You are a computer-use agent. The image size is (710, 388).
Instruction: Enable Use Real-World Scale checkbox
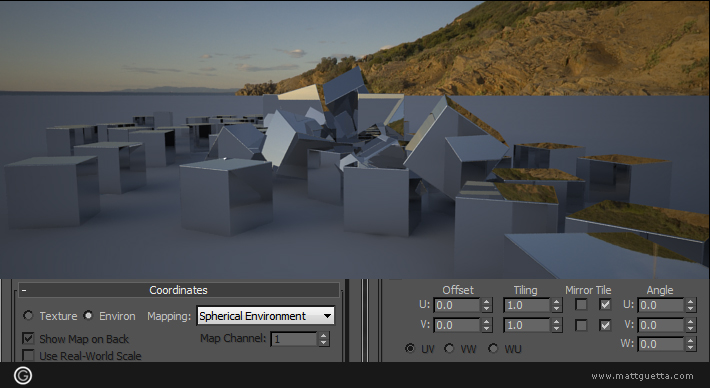click(28, 355)
